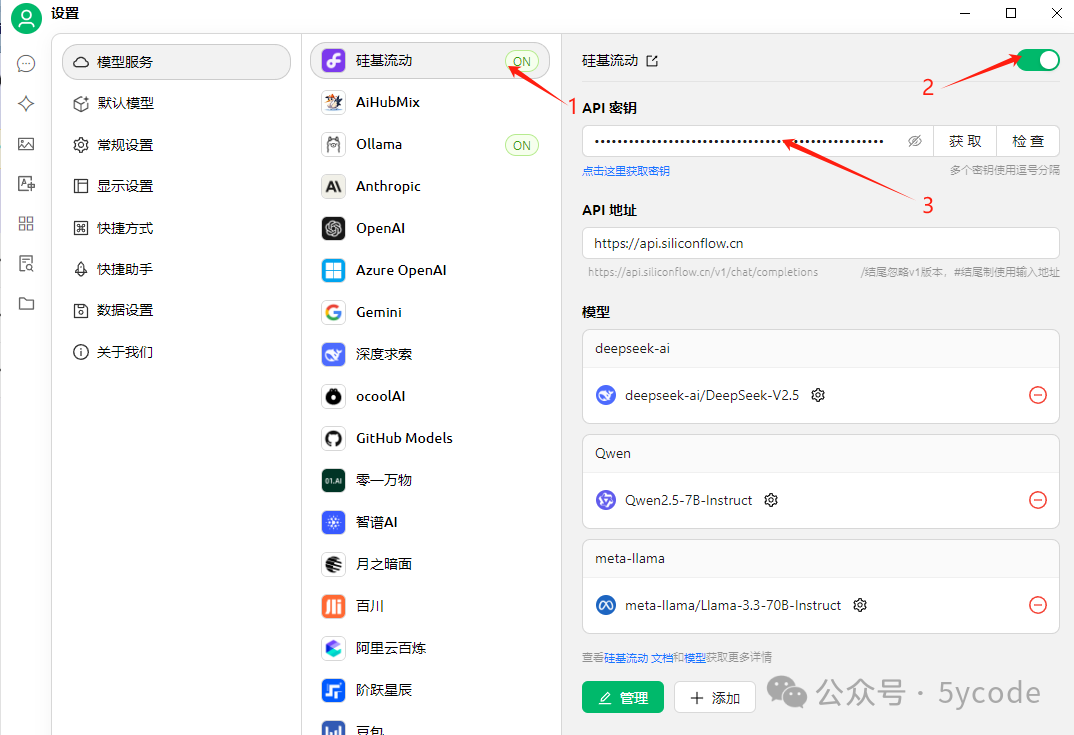This screenshot has height=735, width=1074.
Task: Open 快捷方式 settings section
Action: pyautogui.click(x=176, y=228)
